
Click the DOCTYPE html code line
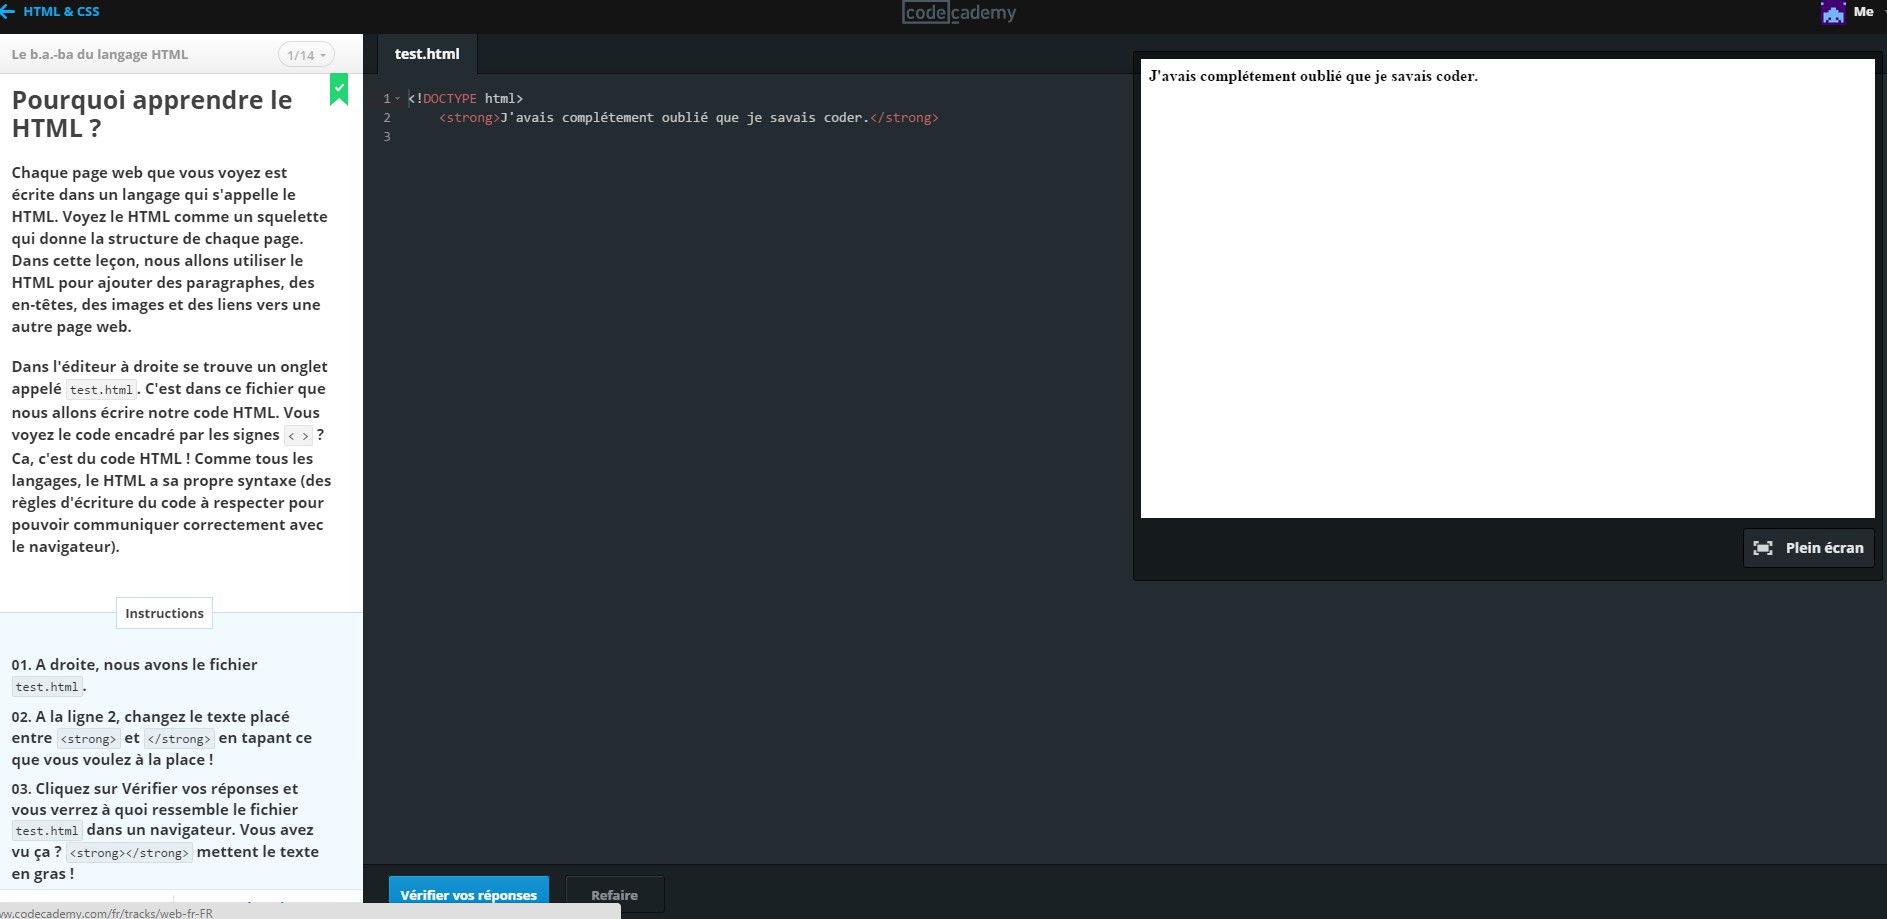click(x=465, y=98)
